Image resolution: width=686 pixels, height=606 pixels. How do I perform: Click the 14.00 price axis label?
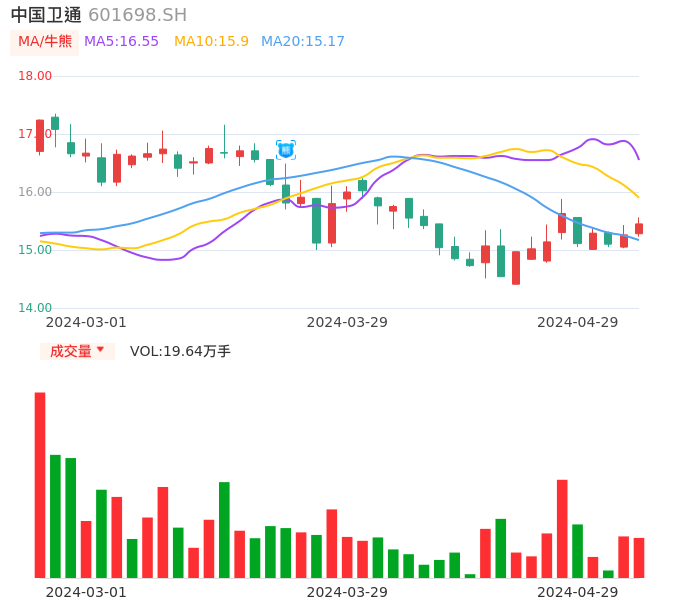click(35, 308)
